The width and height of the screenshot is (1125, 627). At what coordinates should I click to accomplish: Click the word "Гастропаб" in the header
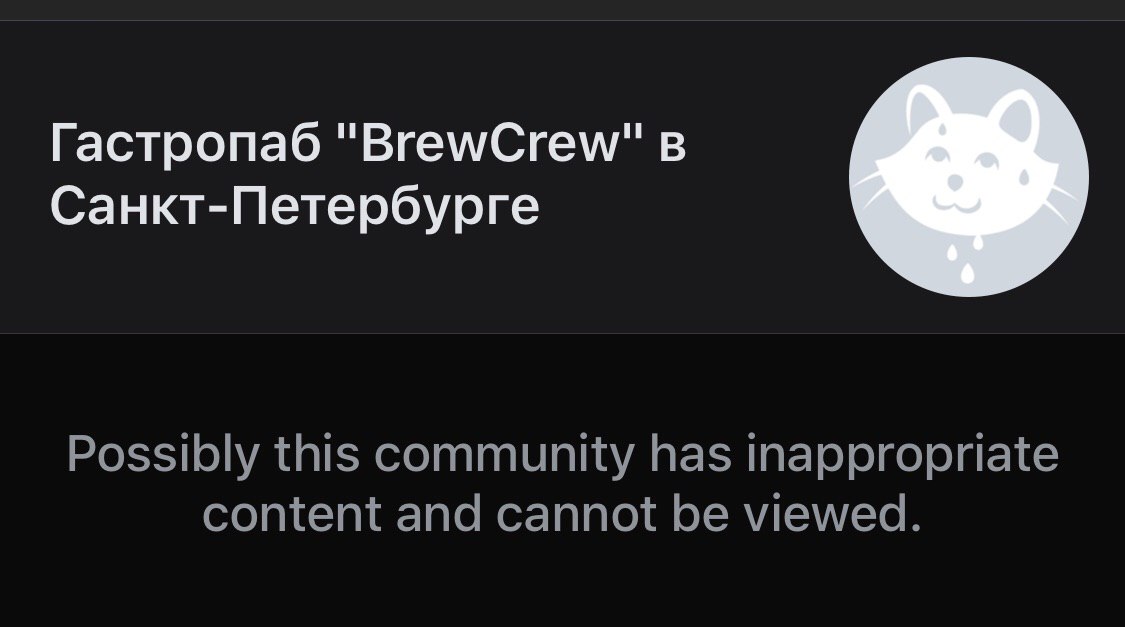(185, 143)
